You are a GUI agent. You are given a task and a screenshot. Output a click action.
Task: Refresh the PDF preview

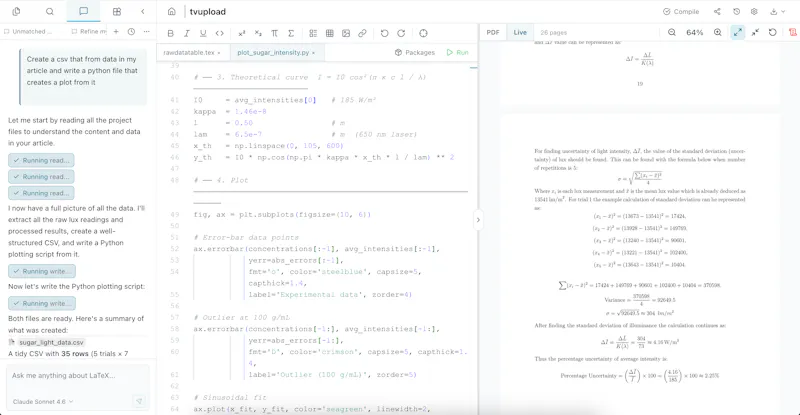click(x=772, y=32)
